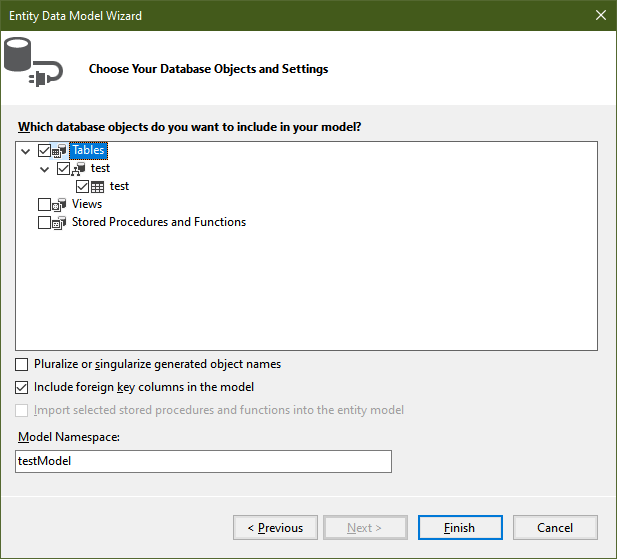
Task: Click the test schema icon
Action: coord(78,169)
